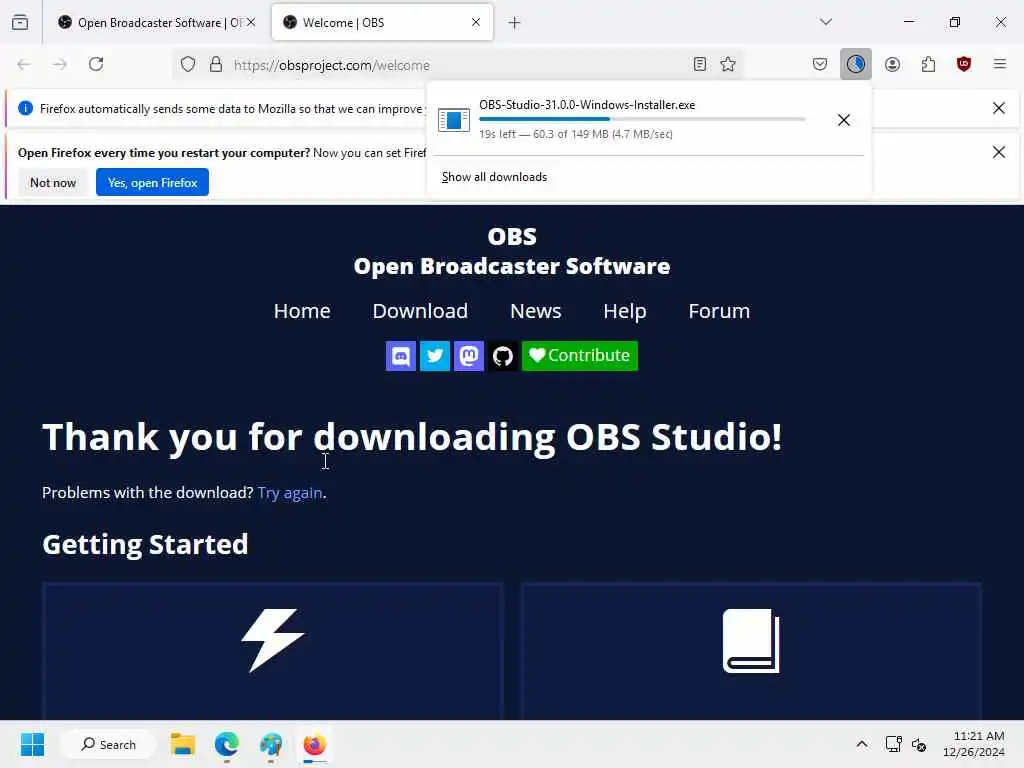Launch Microsoft Edge from the taskbar
1024x768 pixels.
(x=227, y=744)
